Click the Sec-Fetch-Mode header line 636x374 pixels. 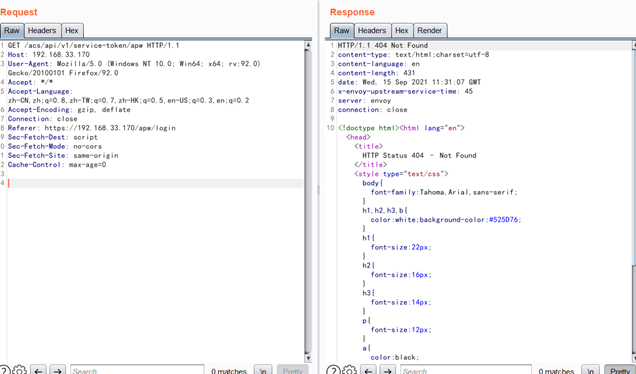[x=55, y=146]
